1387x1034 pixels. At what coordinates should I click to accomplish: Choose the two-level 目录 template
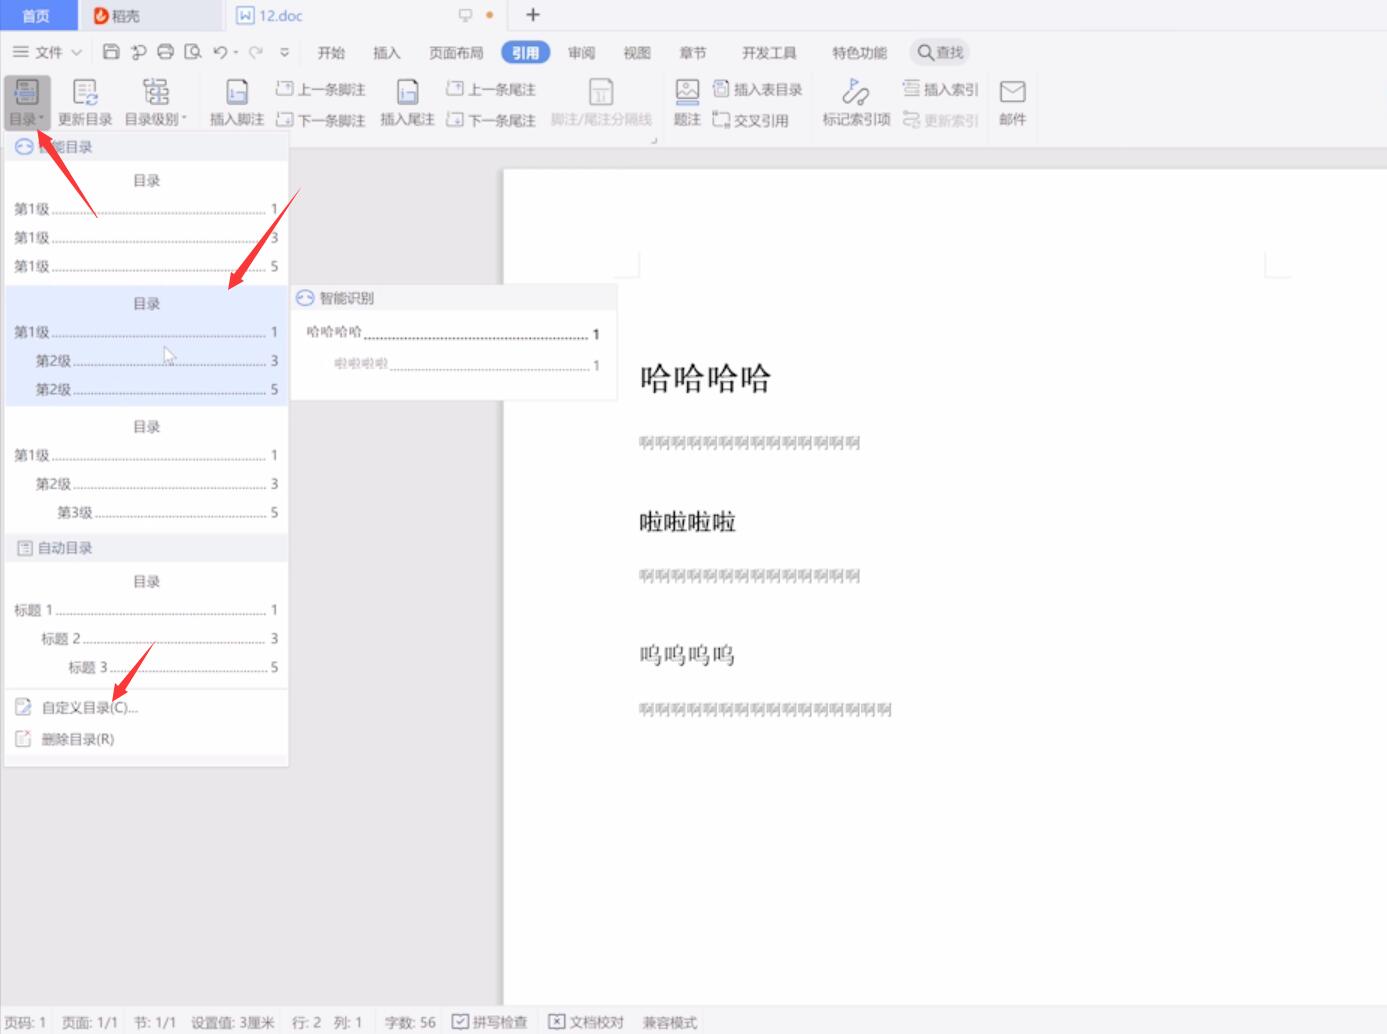coord(147,346)
